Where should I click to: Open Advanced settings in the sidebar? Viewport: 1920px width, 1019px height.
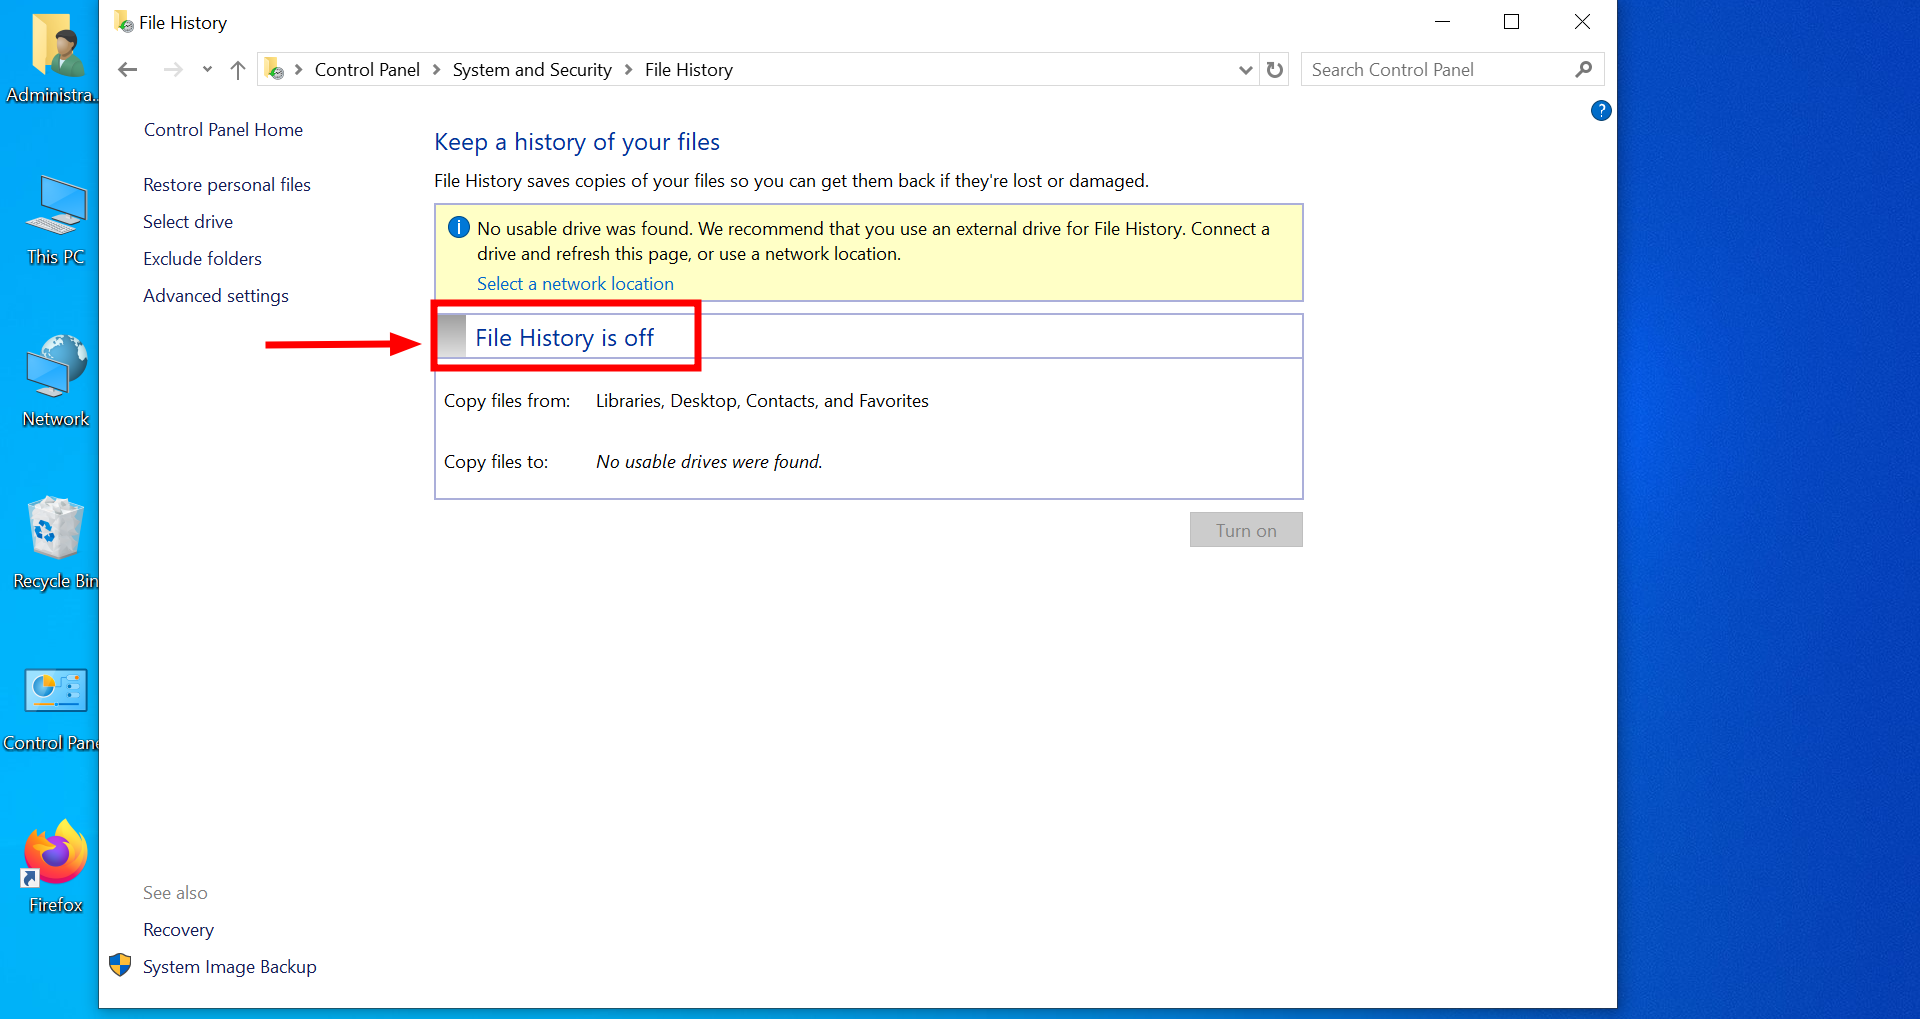tap(215, 295)
